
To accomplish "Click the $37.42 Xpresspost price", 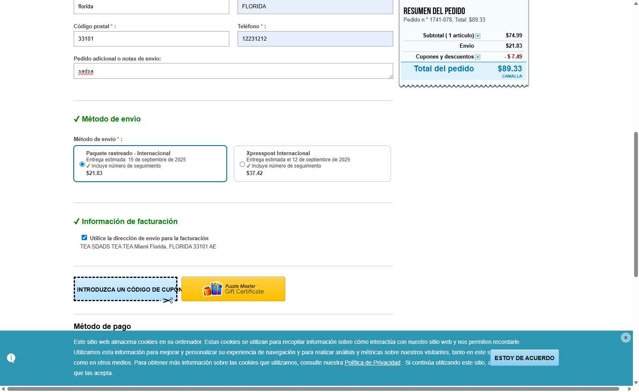I will point(254,173).
